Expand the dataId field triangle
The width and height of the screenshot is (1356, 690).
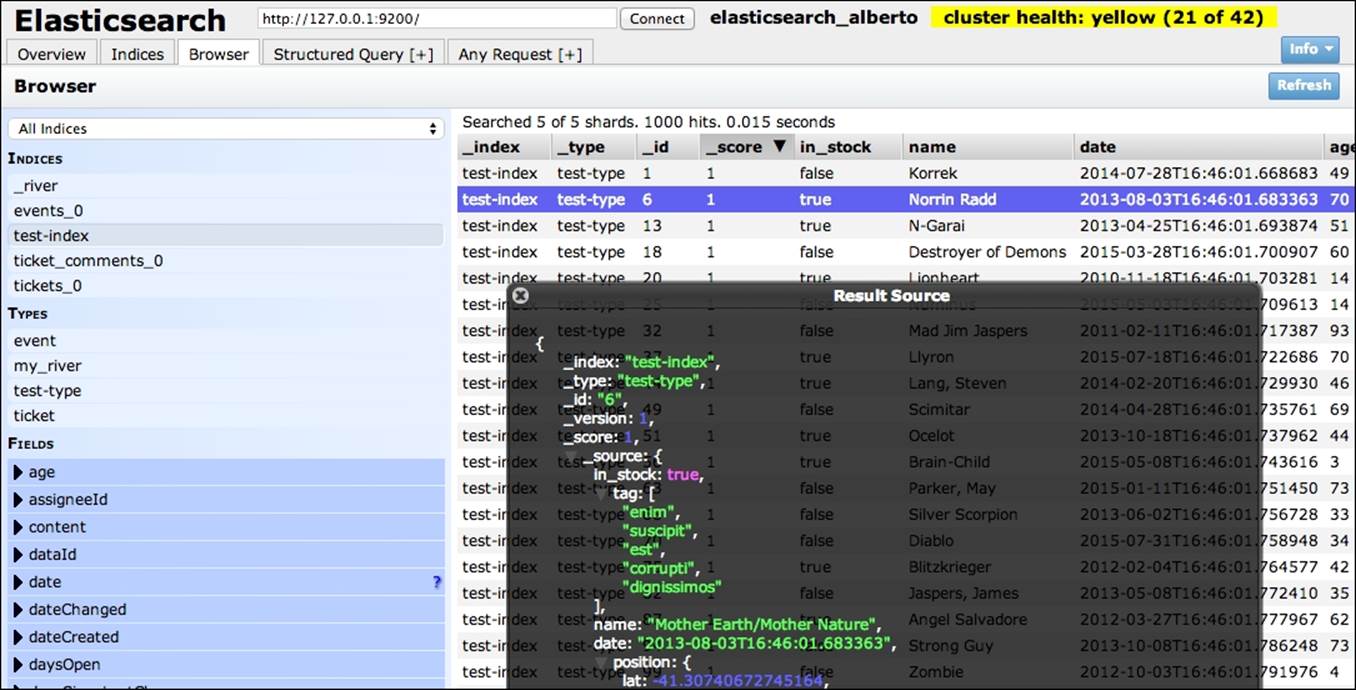point(18,555)
